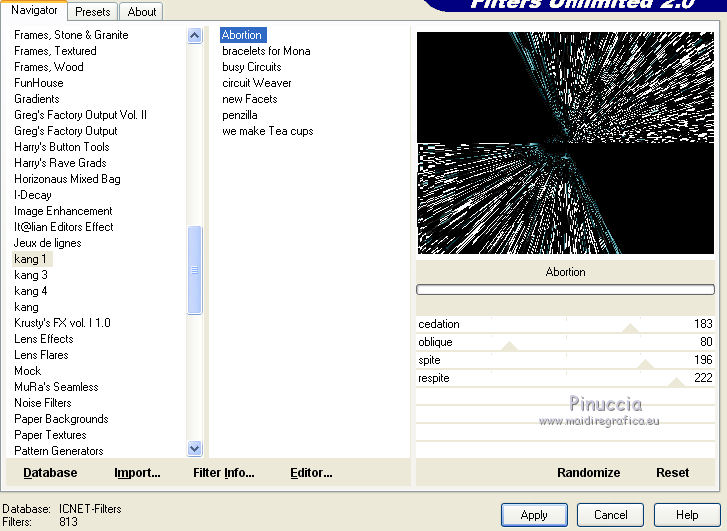The image size is (727, 531).
Task: Select 'Noise Filters' category
Action: (43, 403)
